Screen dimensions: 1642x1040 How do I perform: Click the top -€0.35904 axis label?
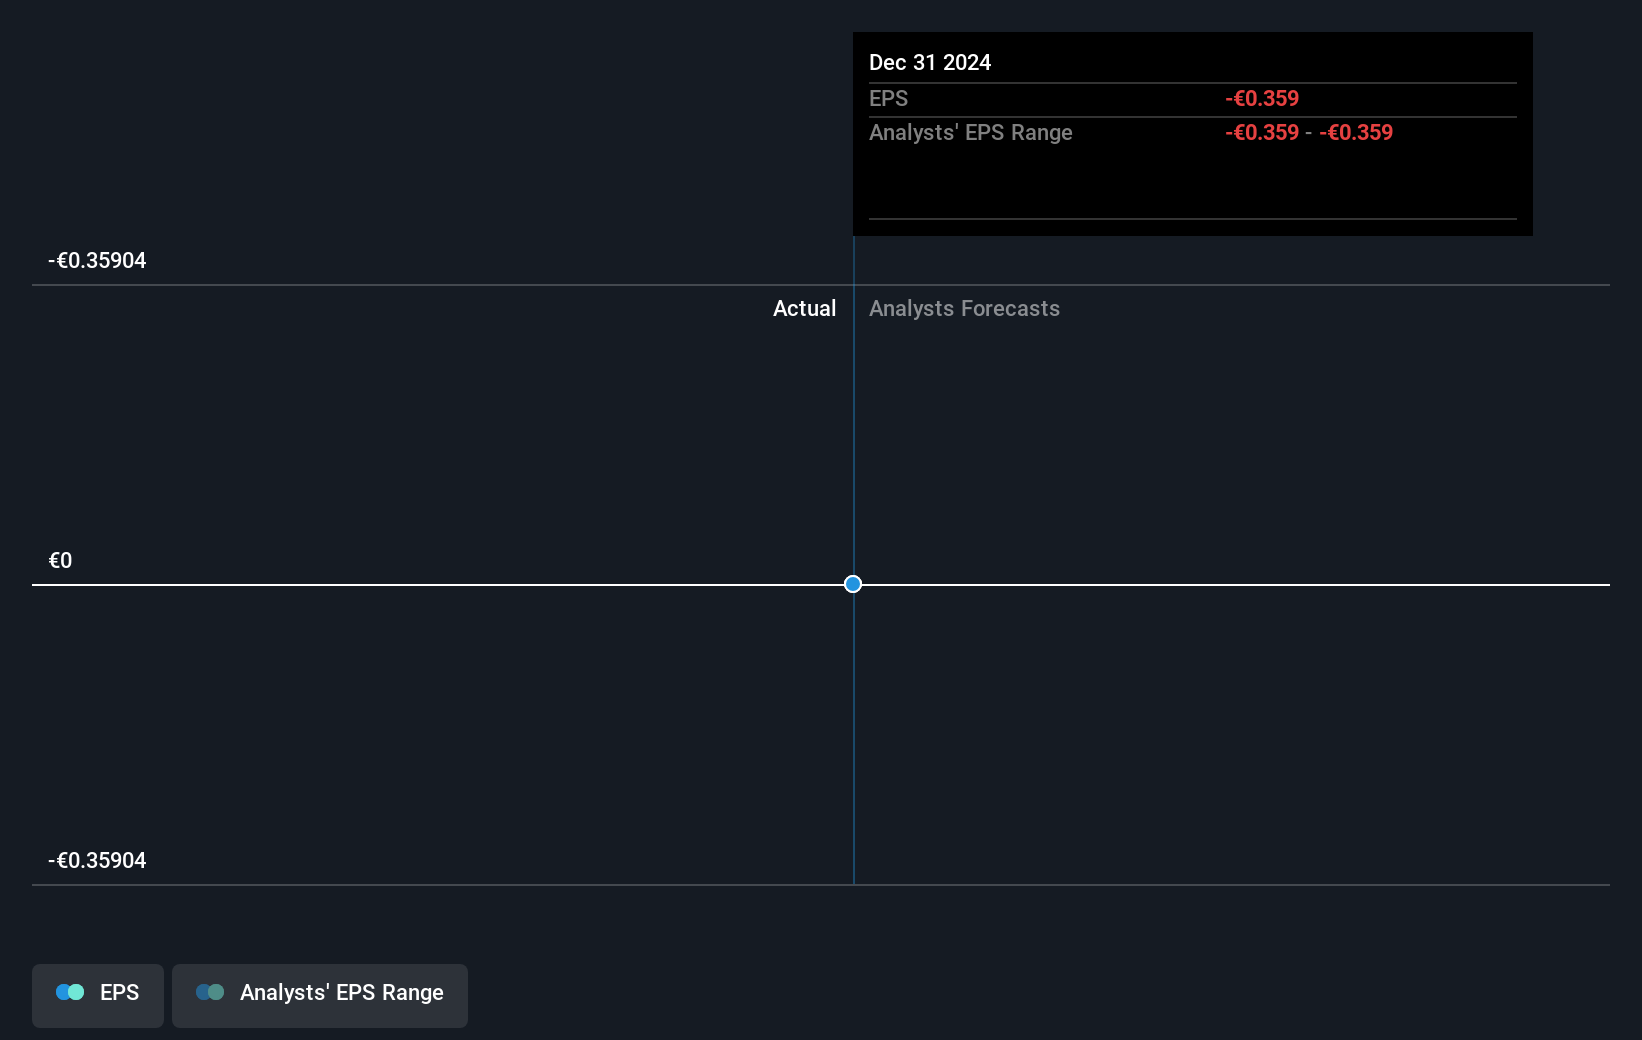coord(97,261)
